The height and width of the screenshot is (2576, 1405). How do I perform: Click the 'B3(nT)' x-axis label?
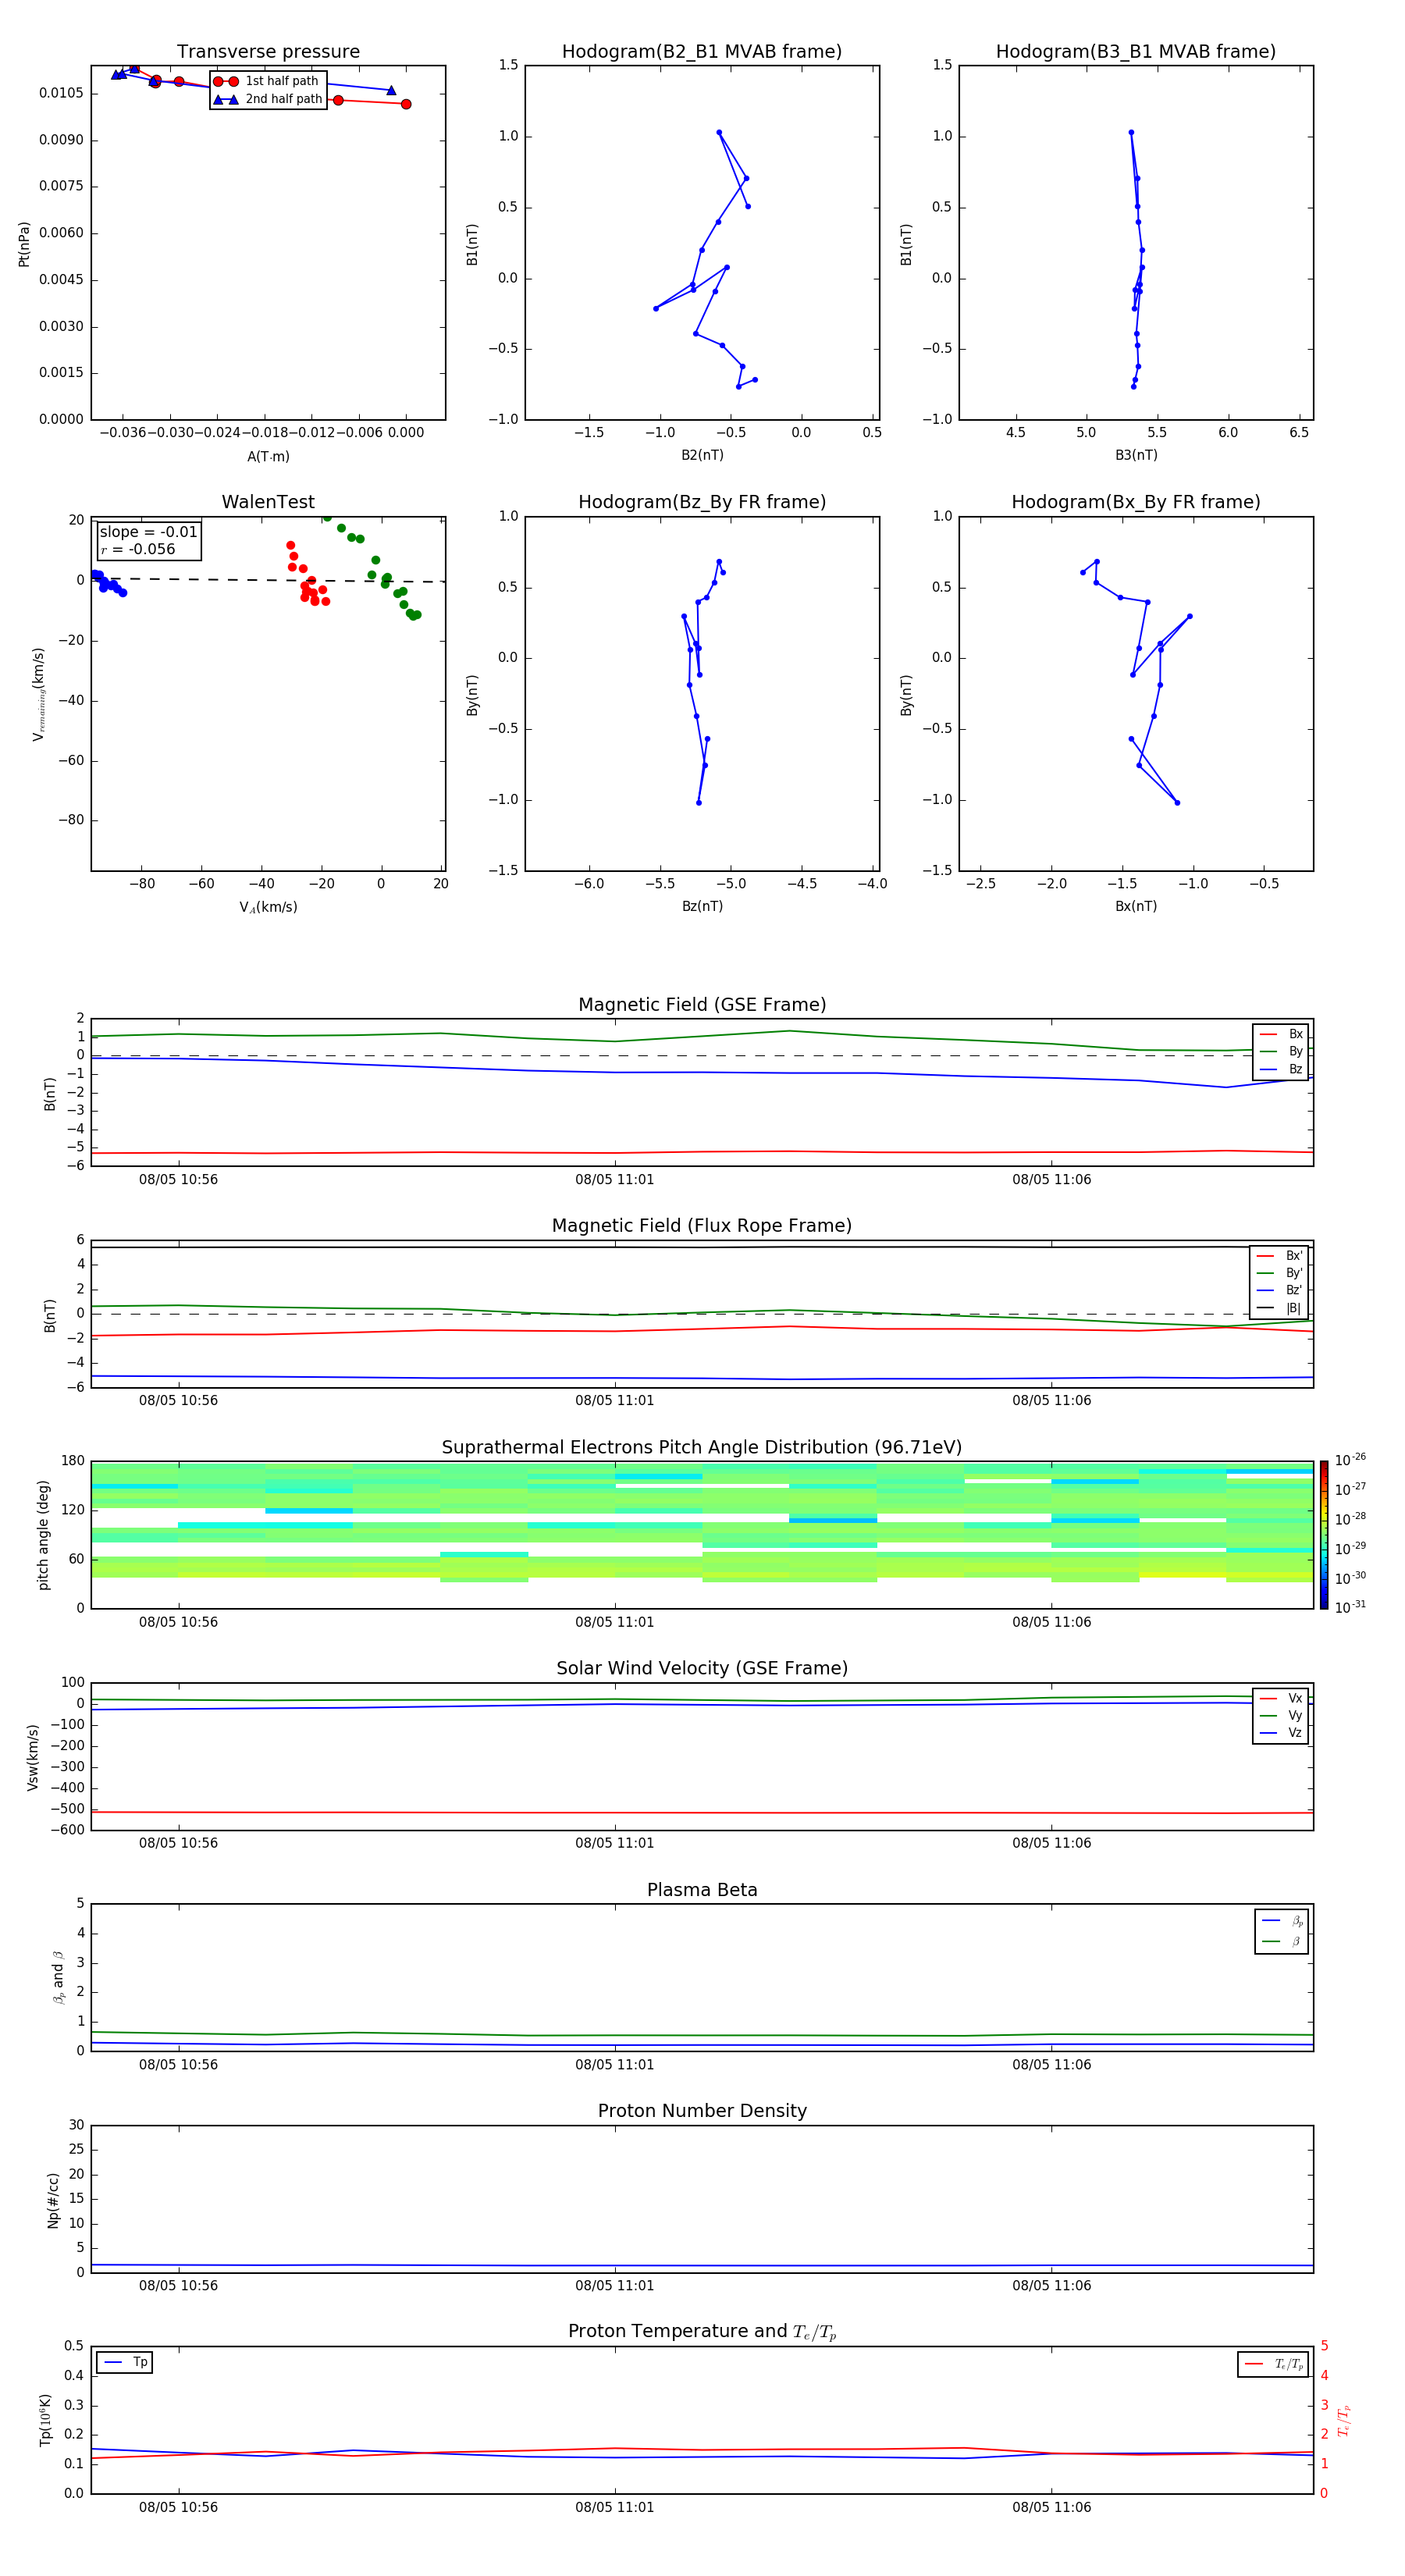point(1136,455)
